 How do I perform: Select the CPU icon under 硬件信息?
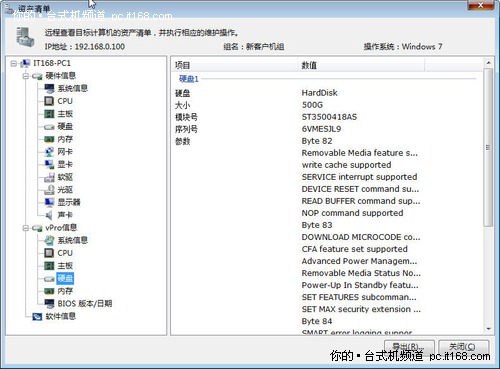(49, 101)
